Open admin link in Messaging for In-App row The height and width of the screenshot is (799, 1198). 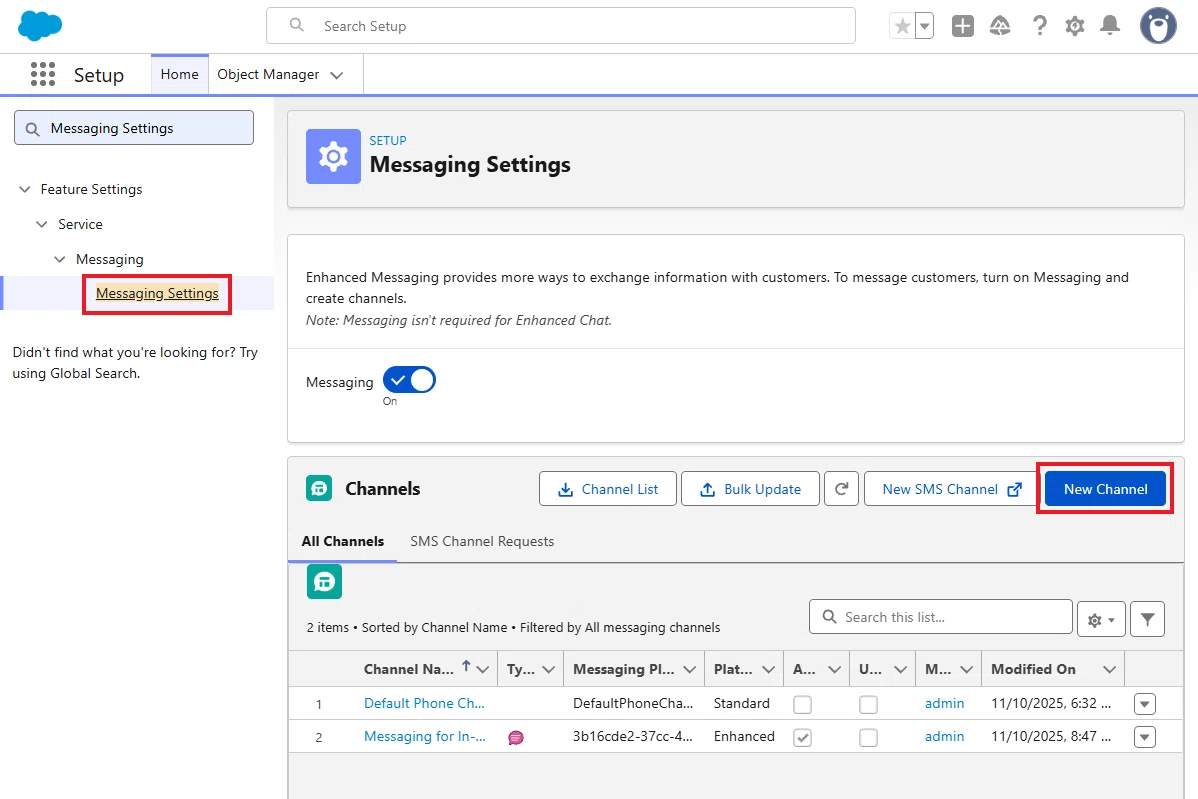[944, 736]
